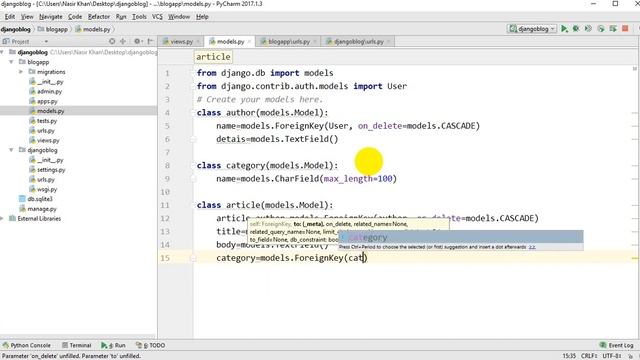
Task: Click djangoblog breadcrumb in navigation bar
Action: click(16, 29)
